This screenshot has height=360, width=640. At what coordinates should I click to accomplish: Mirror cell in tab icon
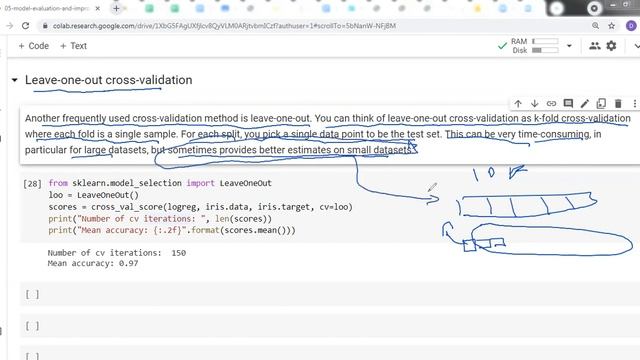pyautogui.click(x=601, y=104)
